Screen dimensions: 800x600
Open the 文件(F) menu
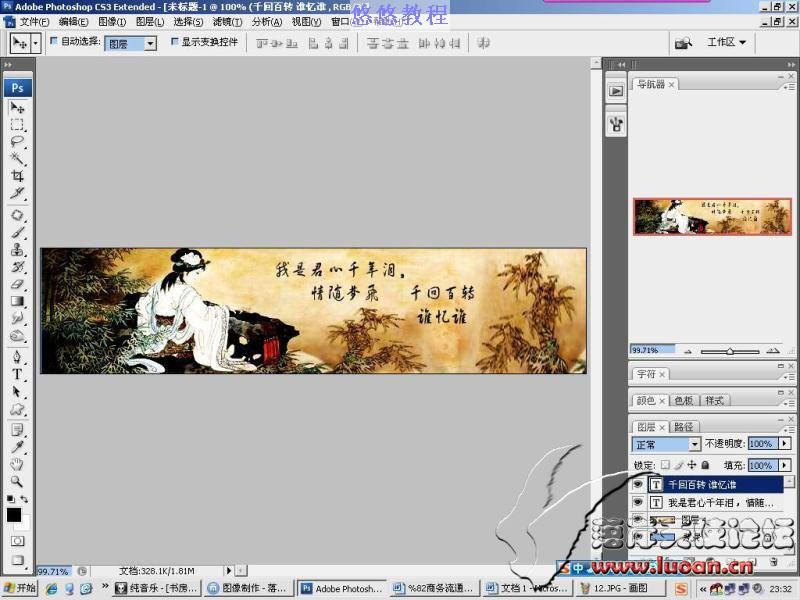pyautogui.click(x=34, y=22)
